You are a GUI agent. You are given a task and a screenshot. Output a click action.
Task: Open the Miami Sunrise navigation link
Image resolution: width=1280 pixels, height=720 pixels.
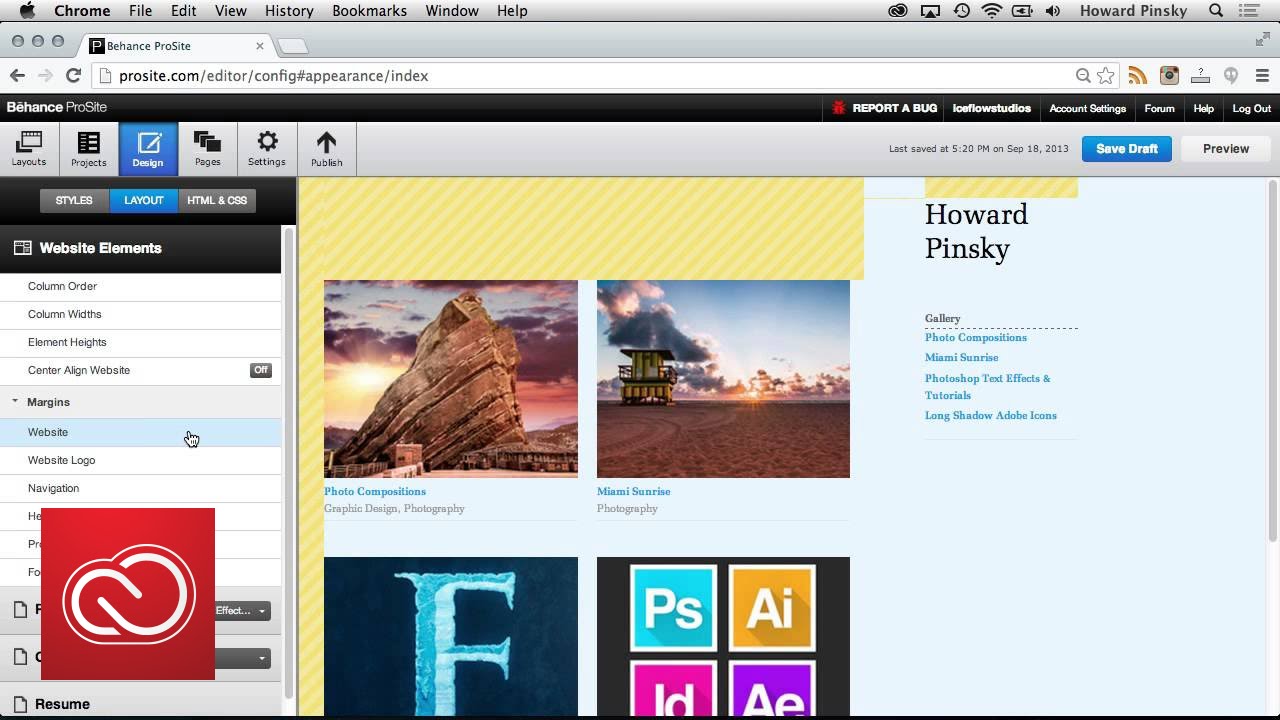coord(961,357)
